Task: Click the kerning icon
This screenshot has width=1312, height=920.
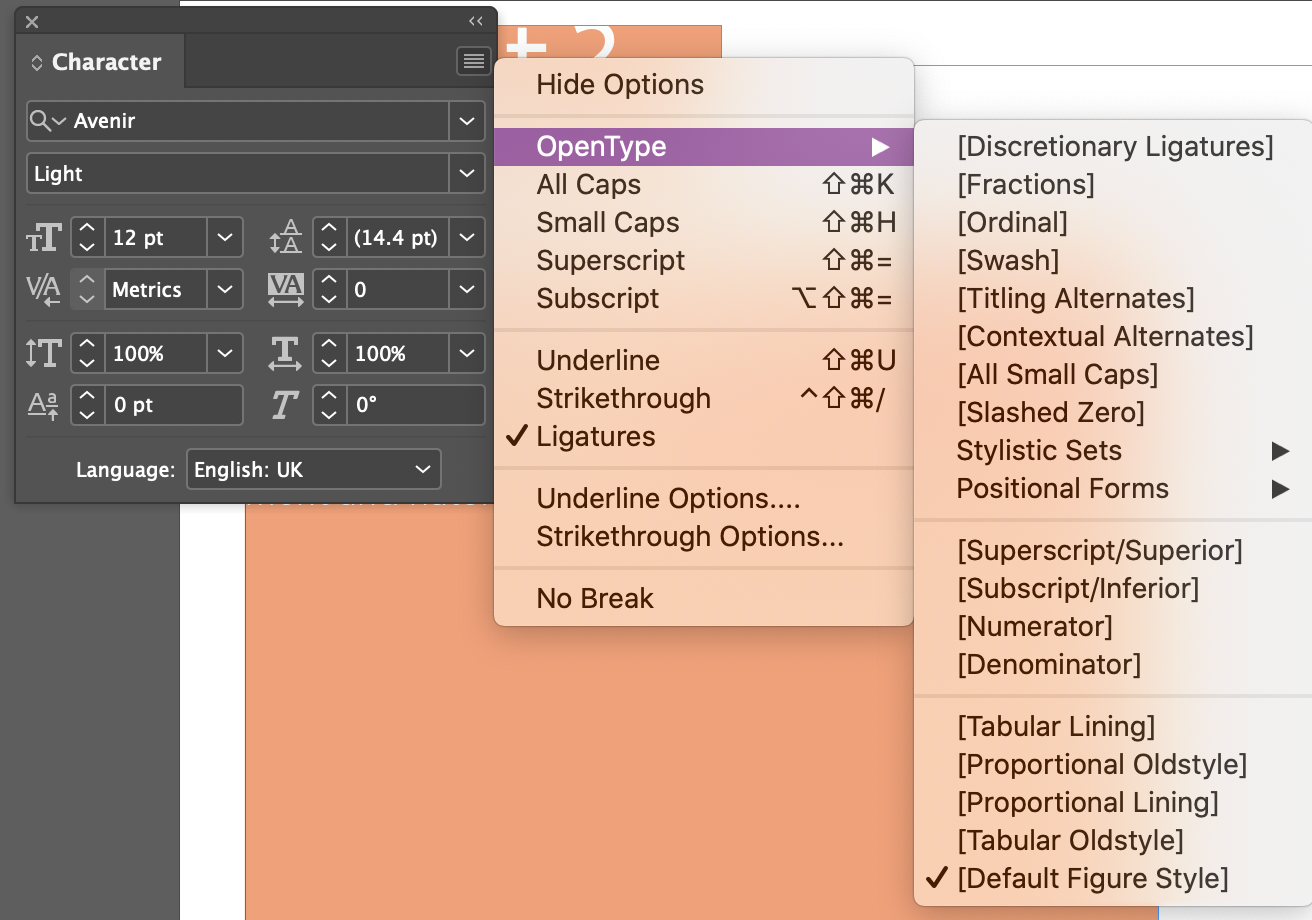Action: (x=43, y=289)
